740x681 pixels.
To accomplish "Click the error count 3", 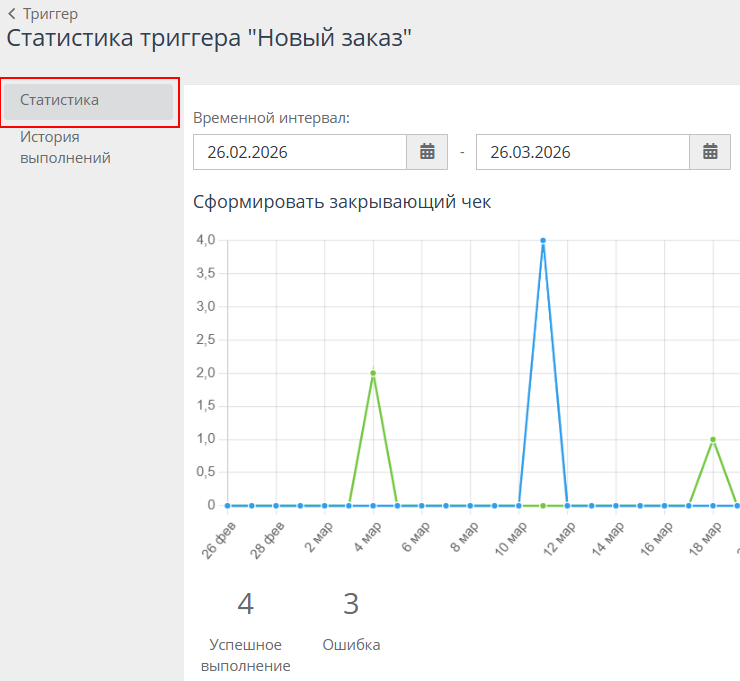I will click(351, 604).
